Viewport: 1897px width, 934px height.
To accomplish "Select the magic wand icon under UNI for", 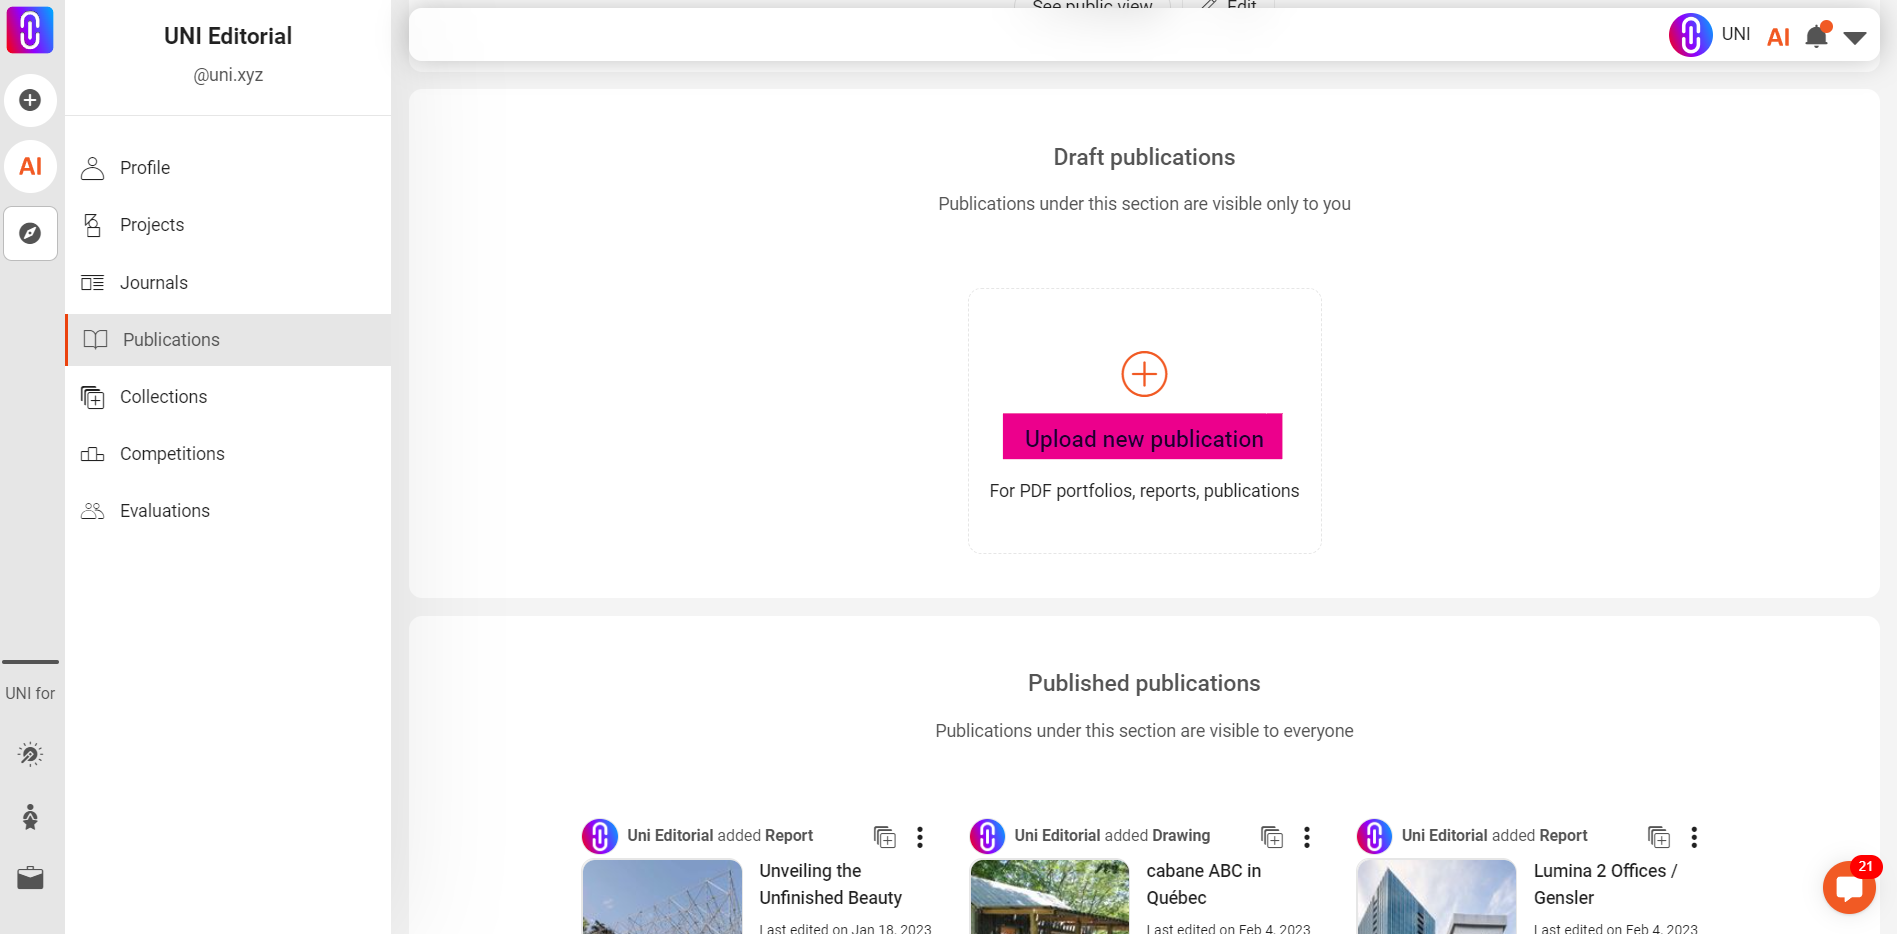I will point(30,753).
